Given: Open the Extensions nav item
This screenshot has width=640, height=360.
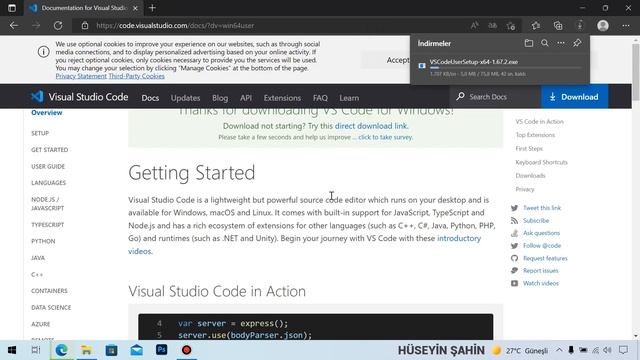Looking at the screenshot, I should [x=282, y=98].
